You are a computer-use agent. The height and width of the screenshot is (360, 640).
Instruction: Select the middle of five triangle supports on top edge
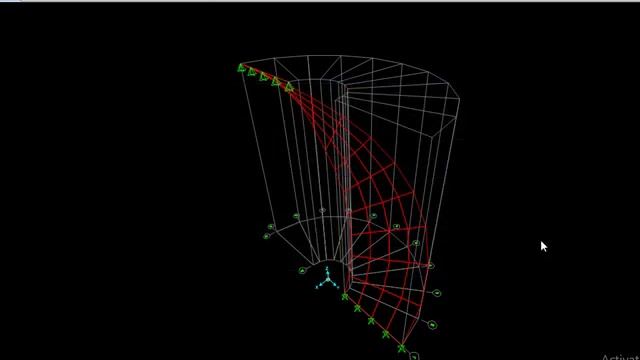pyautogui.click(x=264, y=77)
